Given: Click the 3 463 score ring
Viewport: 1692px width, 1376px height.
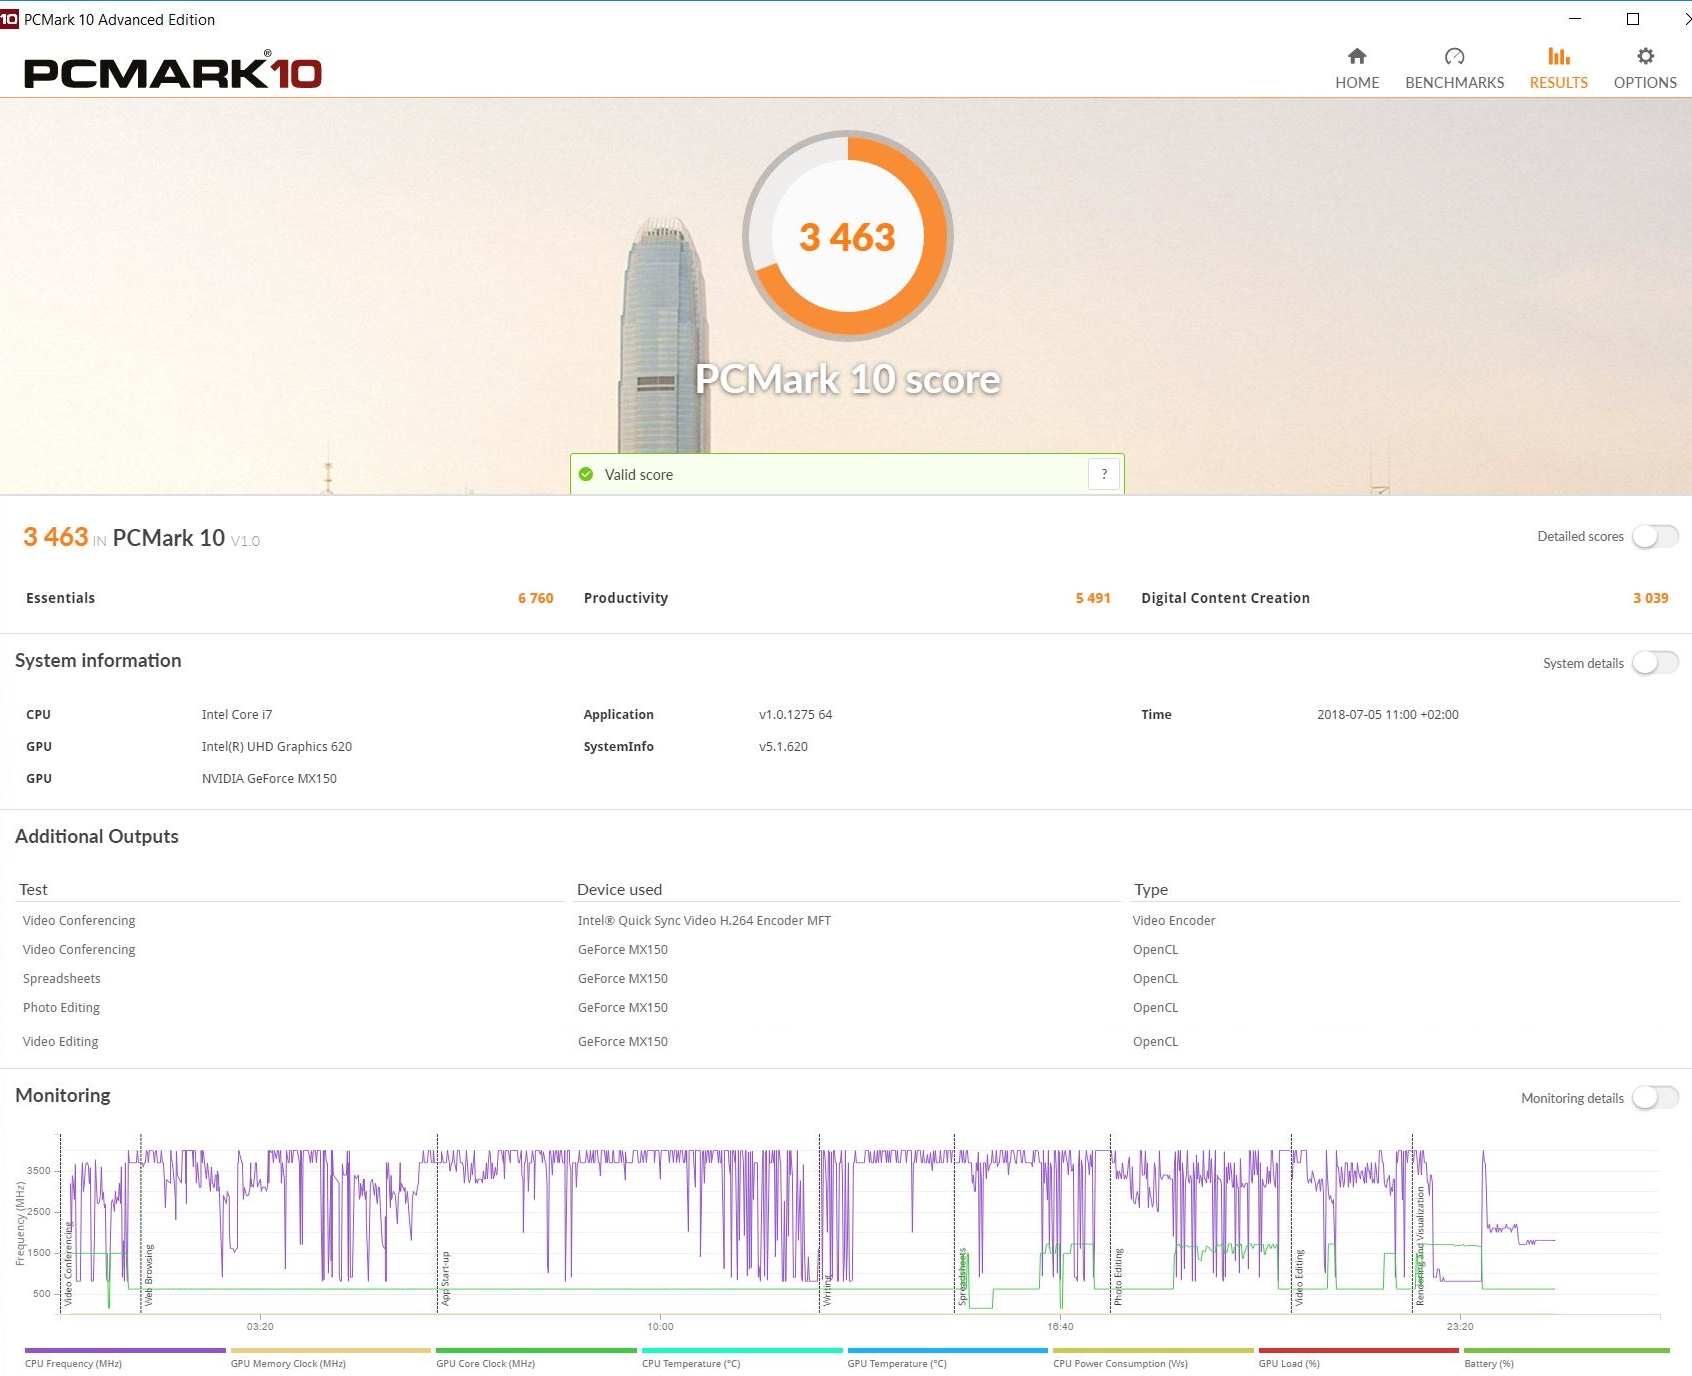Looking at the screenshot, I should click(x=847, y=236).
